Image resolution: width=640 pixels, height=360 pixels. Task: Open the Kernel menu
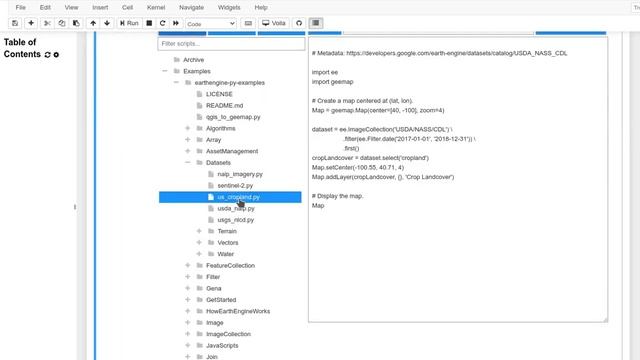[156, 7]
